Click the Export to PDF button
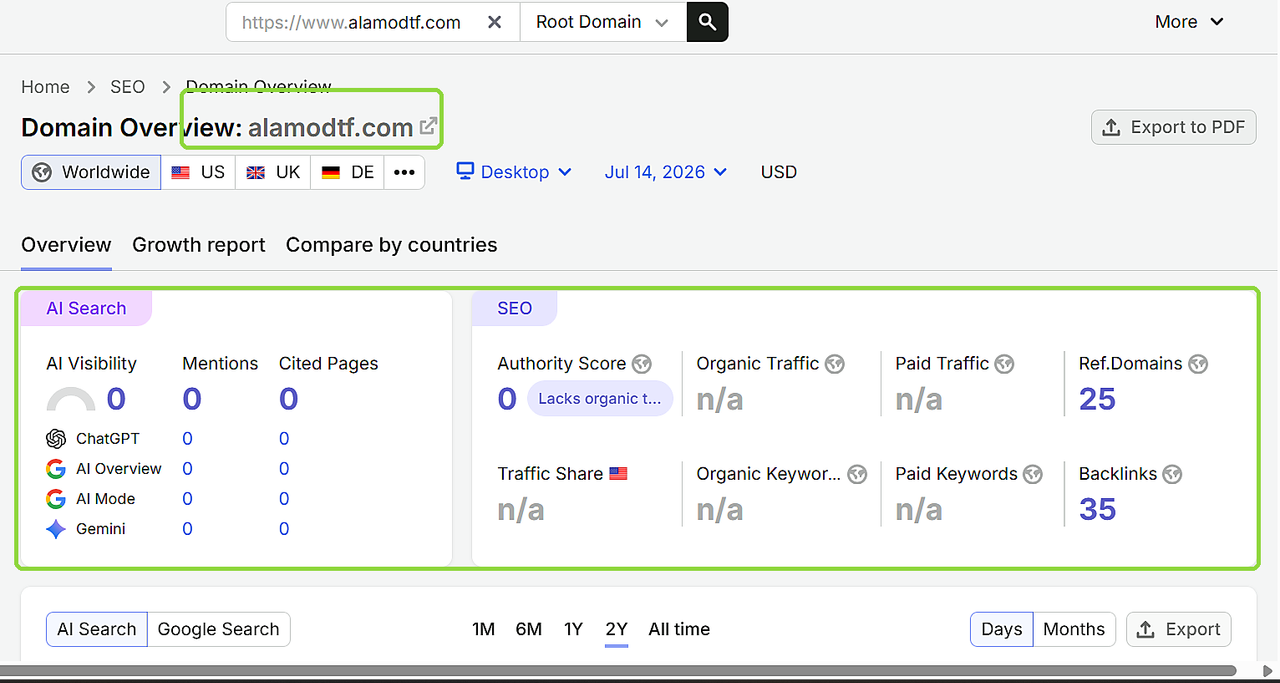 point(1173,127)
